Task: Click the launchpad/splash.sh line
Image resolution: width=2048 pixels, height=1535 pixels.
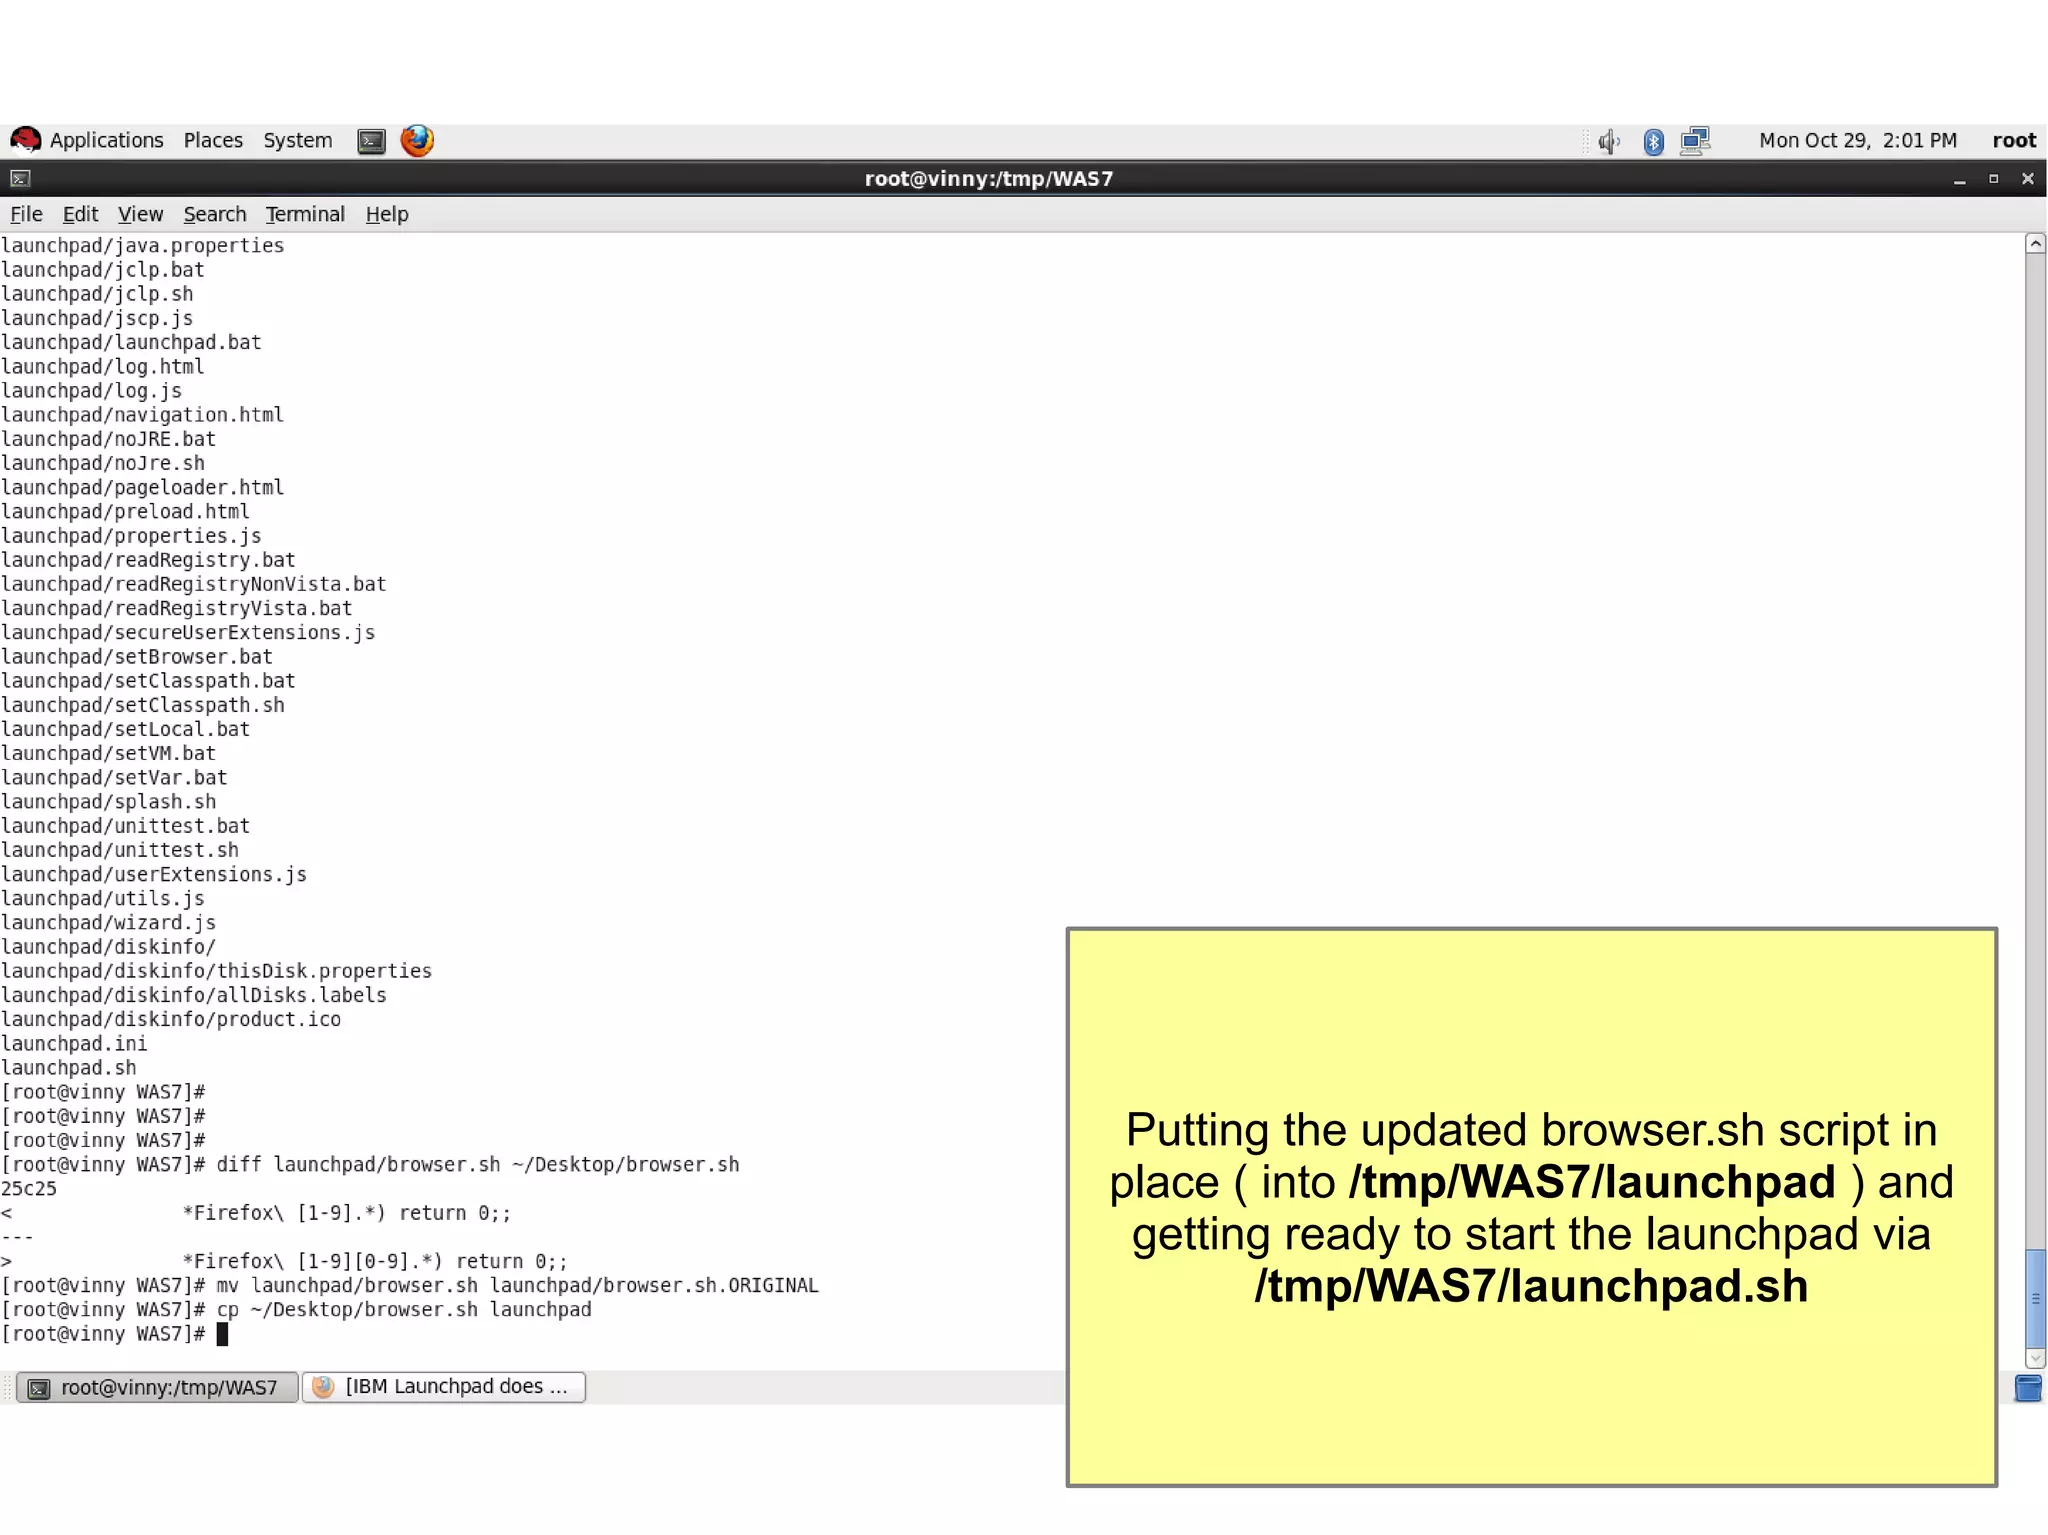Action: [x=108, y=802]
